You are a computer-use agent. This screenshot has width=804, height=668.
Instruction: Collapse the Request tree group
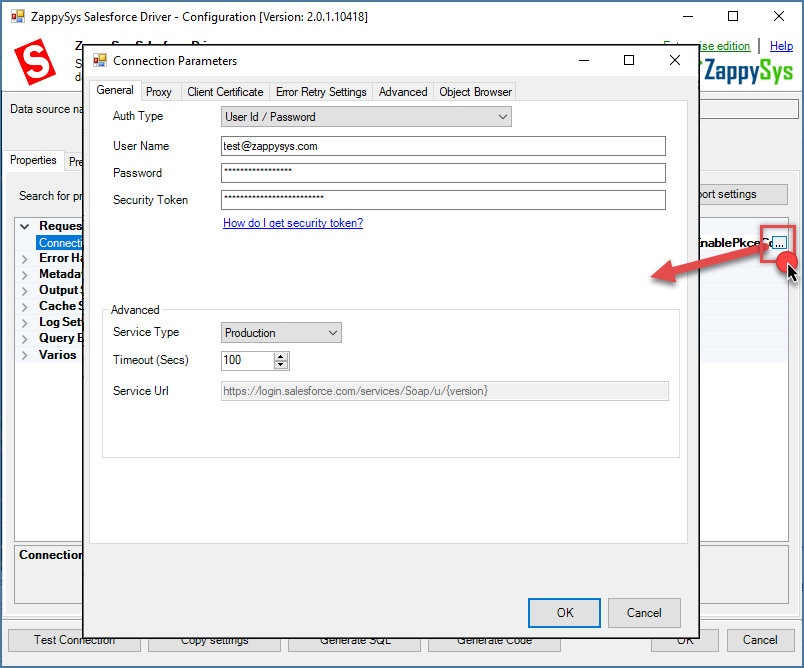point(24,226)
